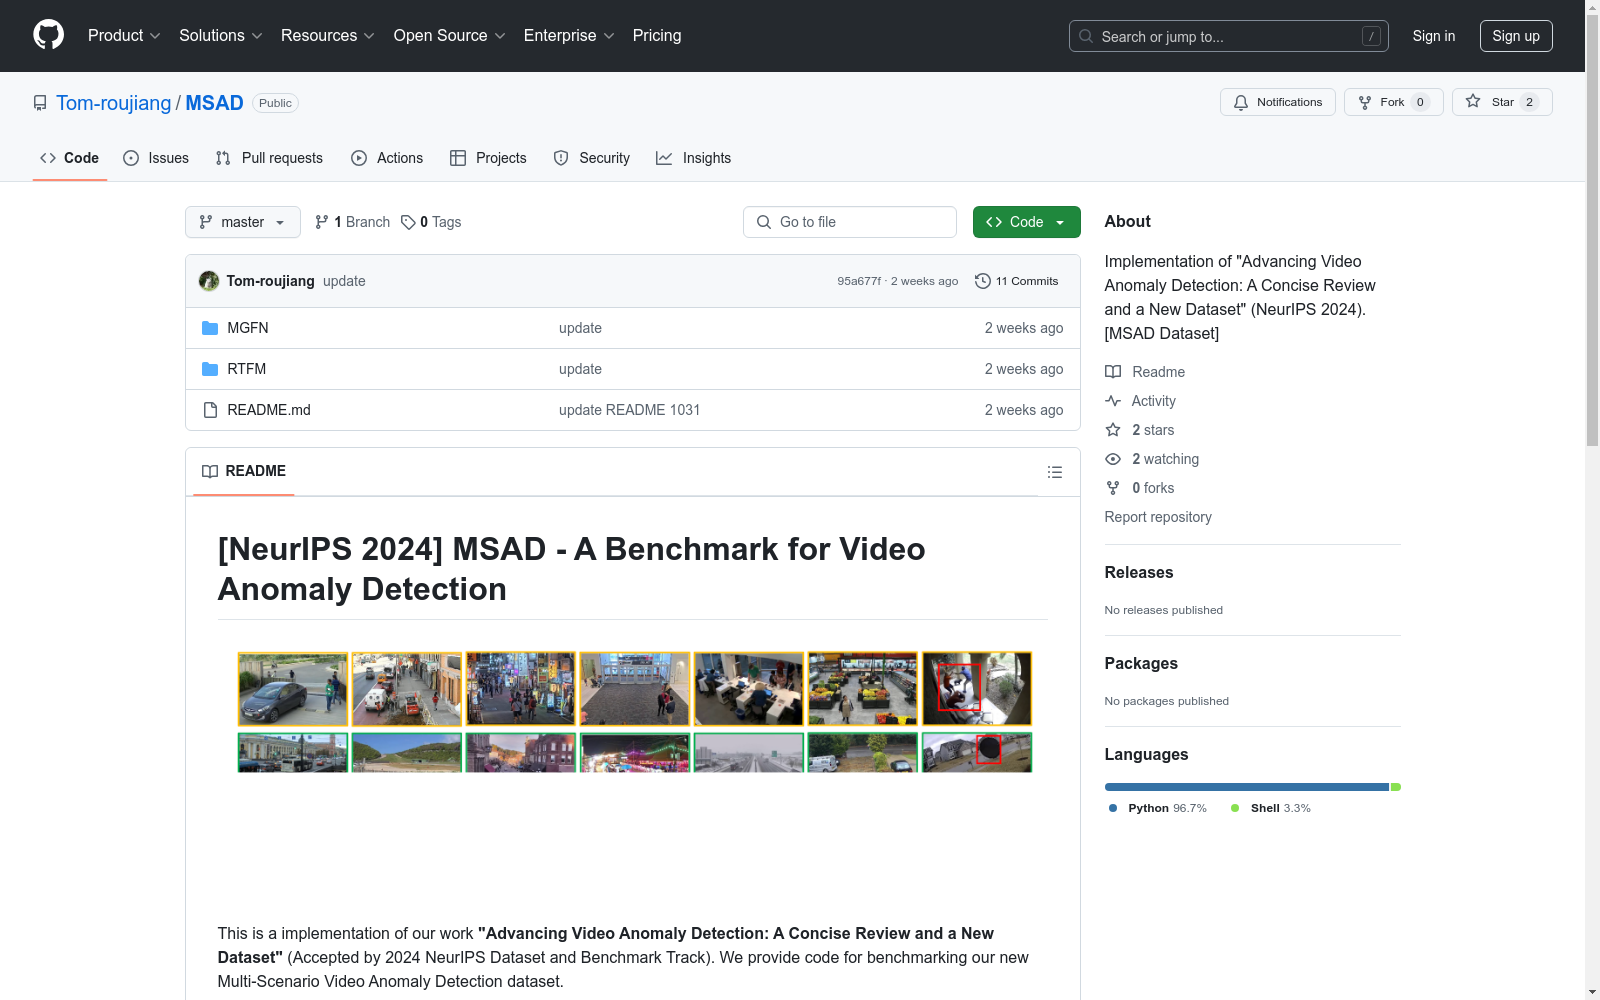Image resolution: width=1600 pixels, height=1000 pixels.
Task: Click Report repository
Action: pos(1158,517)
